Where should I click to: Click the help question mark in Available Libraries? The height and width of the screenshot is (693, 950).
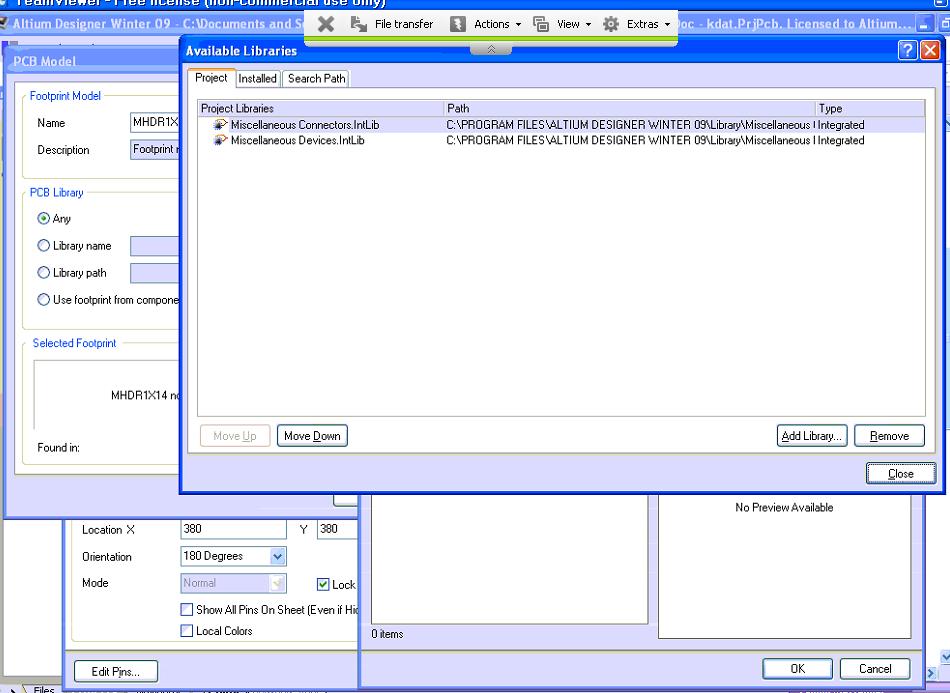(907, 50)
